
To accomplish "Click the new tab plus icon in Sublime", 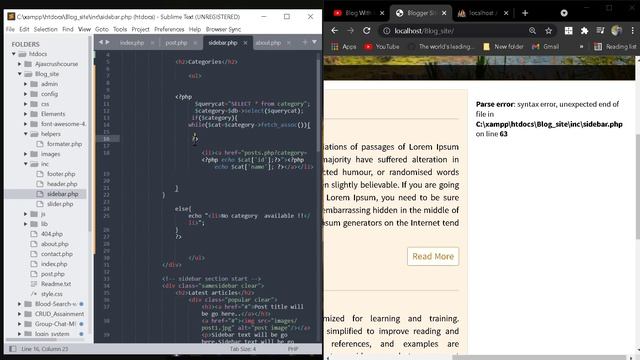I will tap(304, 42).
